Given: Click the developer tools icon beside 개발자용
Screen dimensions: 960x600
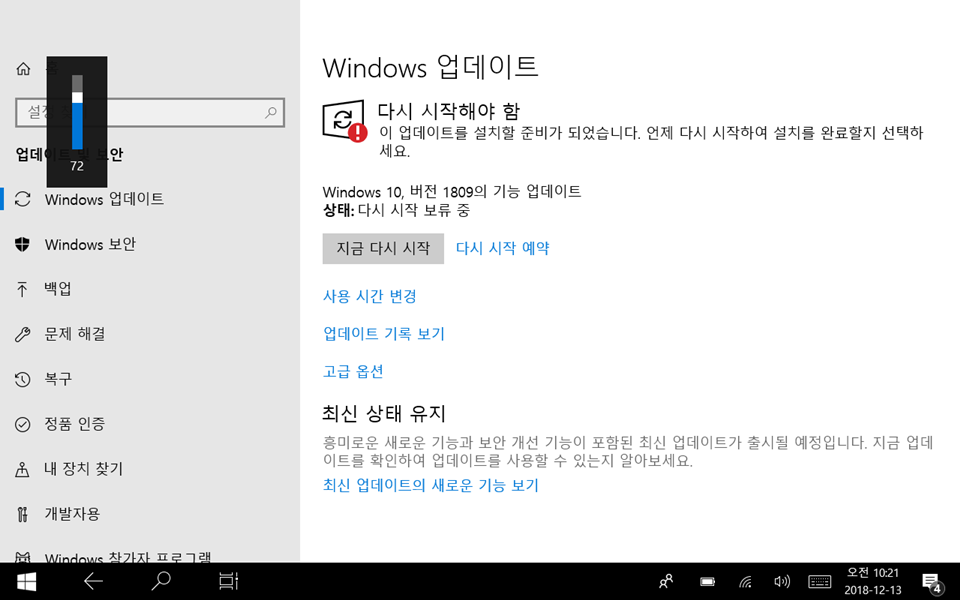Looking at the screenshot, I should [23, 514].
